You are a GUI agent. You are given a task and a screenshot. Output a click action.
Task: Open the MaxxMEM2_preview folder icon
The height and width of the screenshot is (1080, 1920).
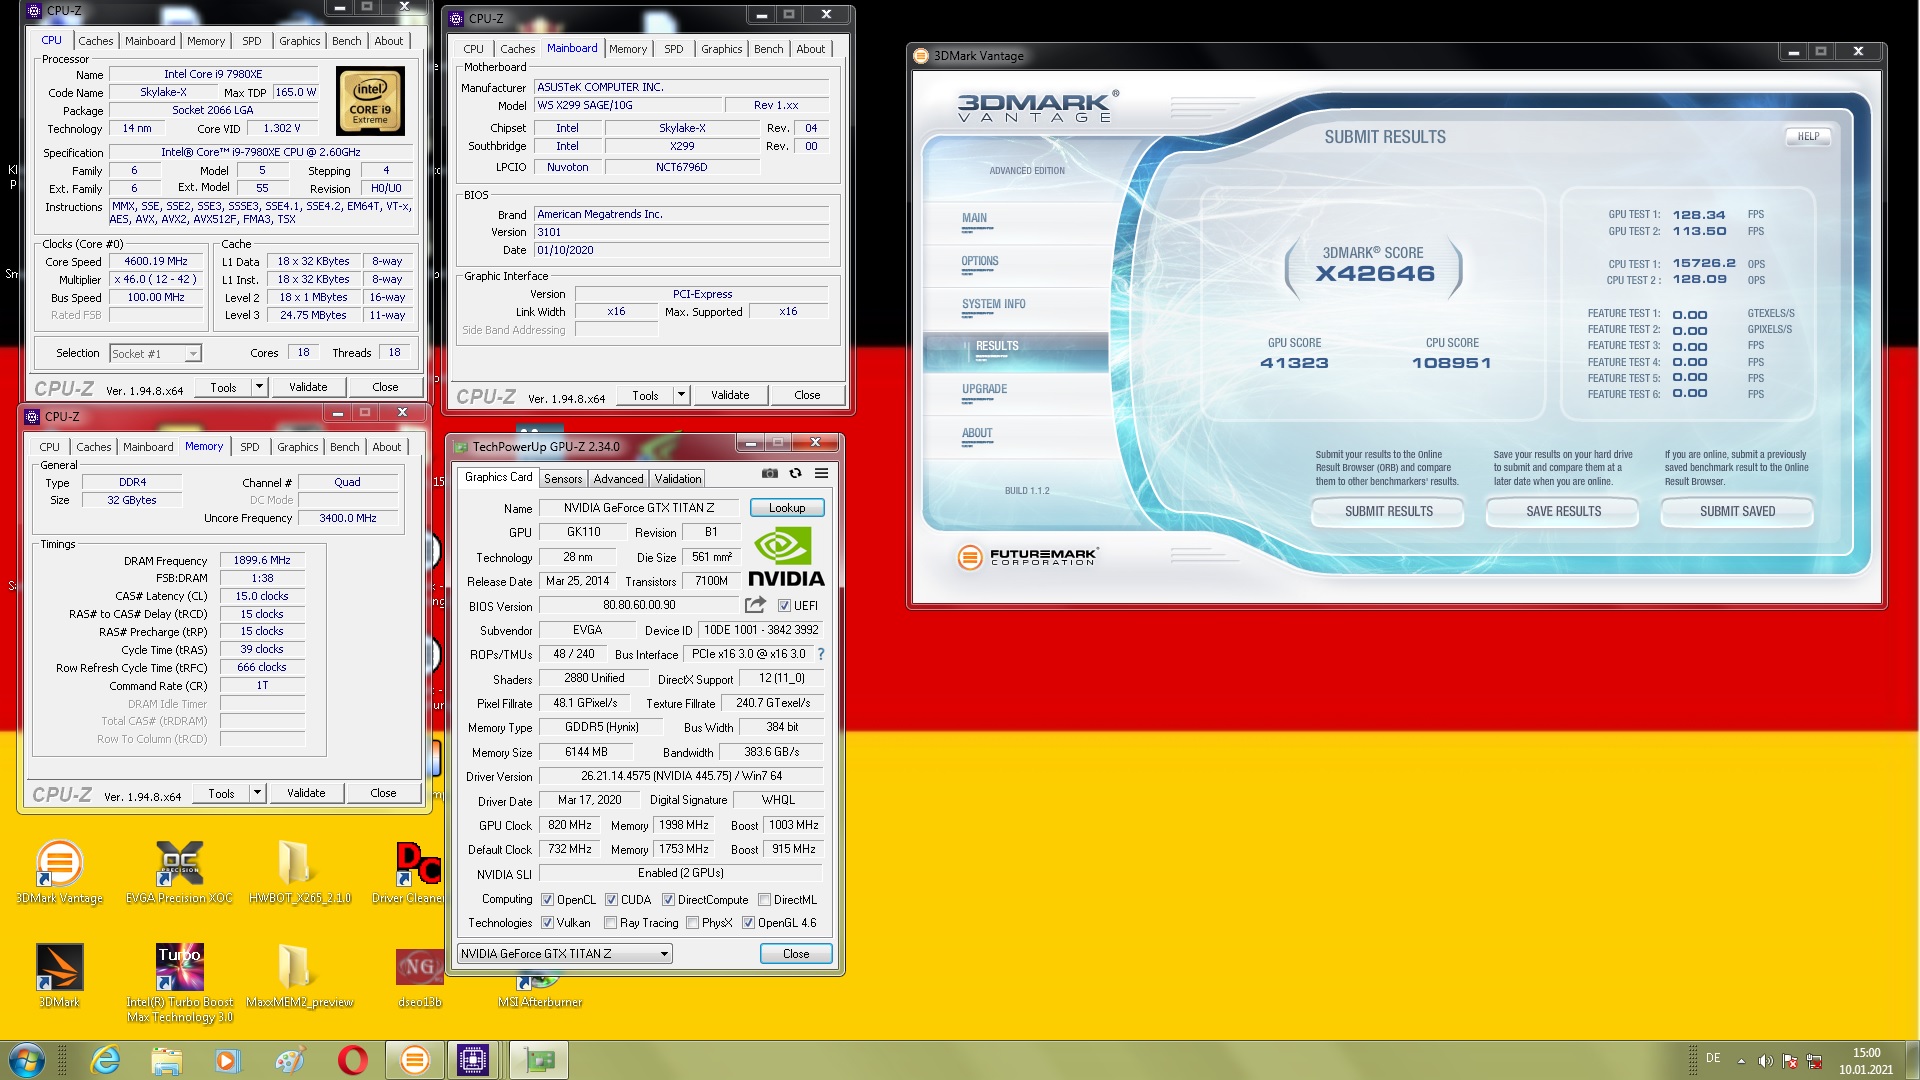pos(299,976)
